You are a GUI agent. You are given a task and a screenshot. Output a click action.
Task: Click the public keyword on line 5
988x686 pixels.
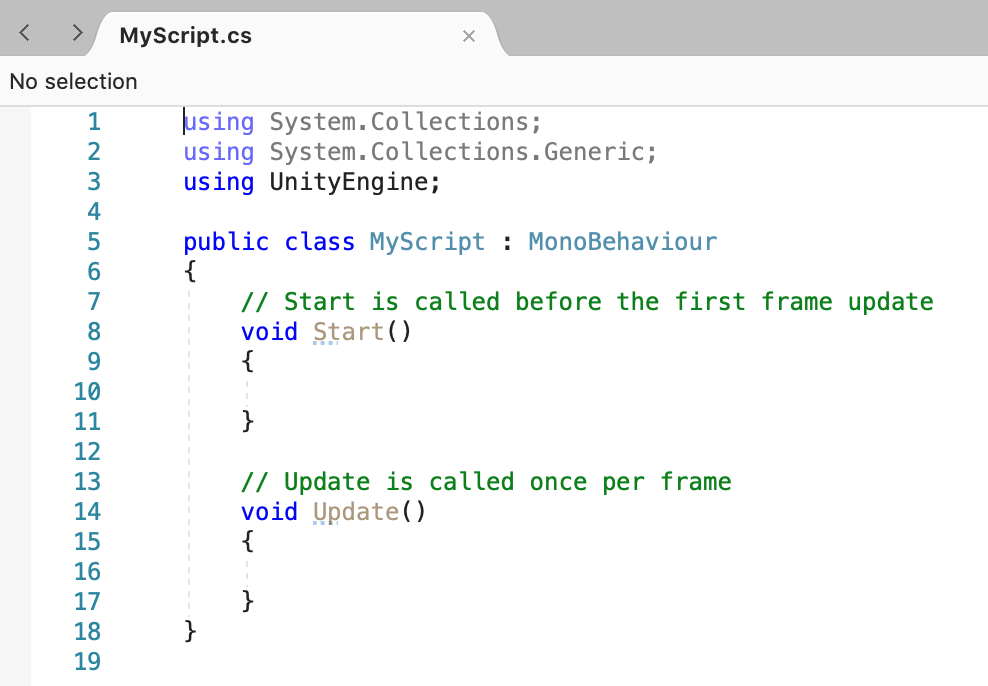[x=226, y=243]
